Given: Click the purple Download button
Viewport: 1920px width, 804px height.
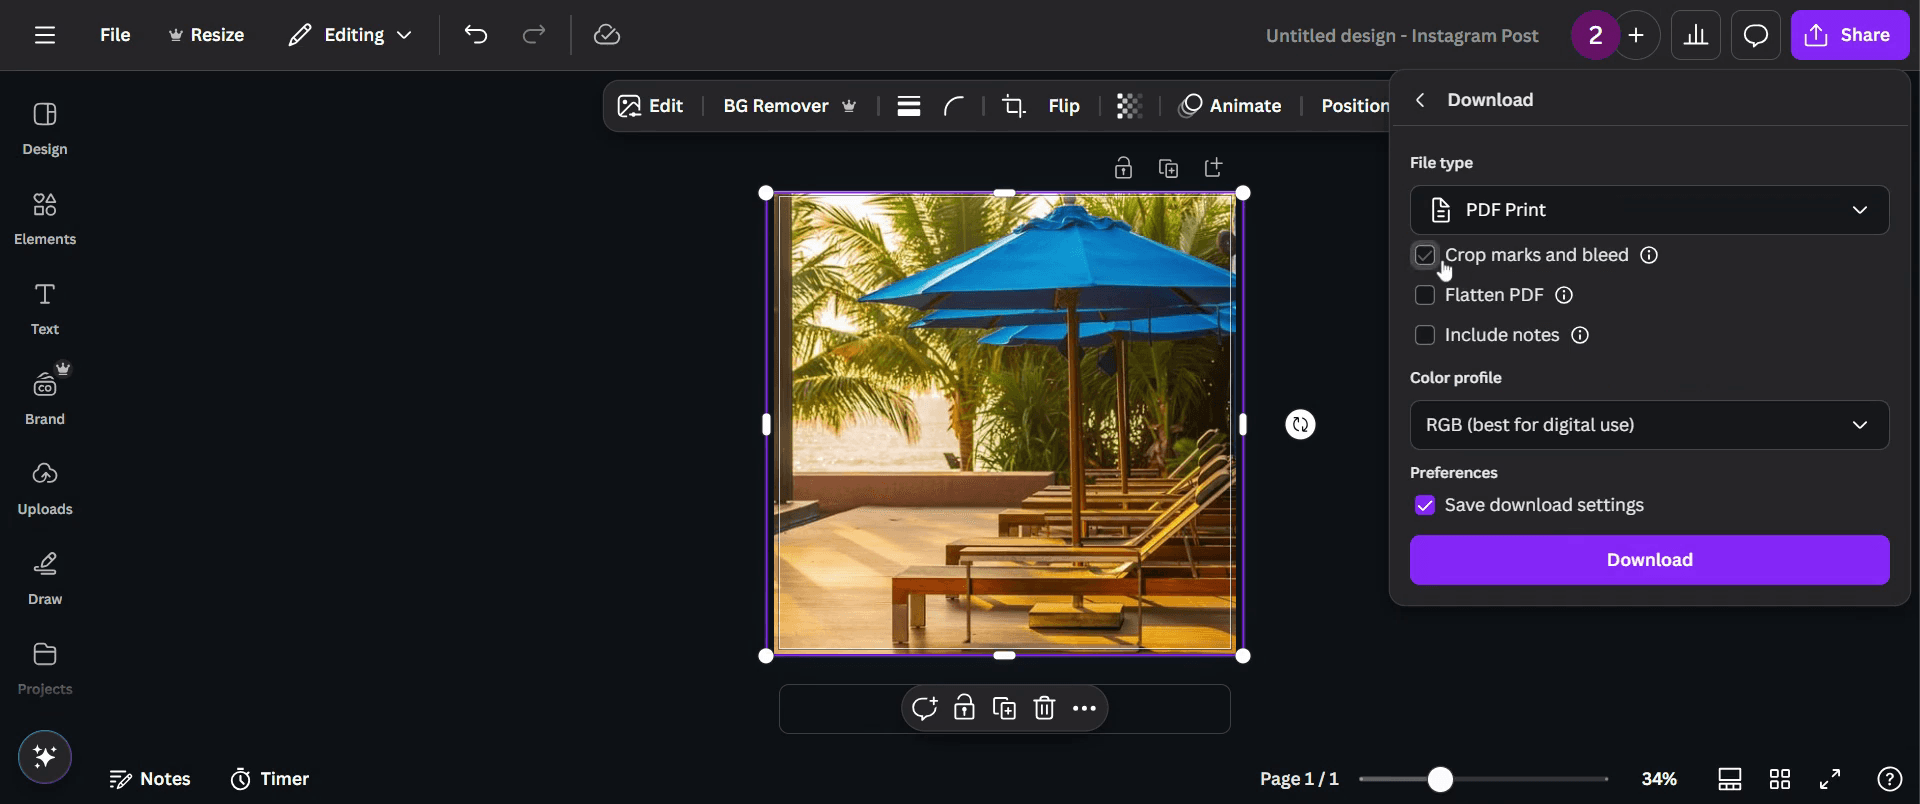Looking at the screenshot, I should pyautogui.click(x=1649, y=560).
